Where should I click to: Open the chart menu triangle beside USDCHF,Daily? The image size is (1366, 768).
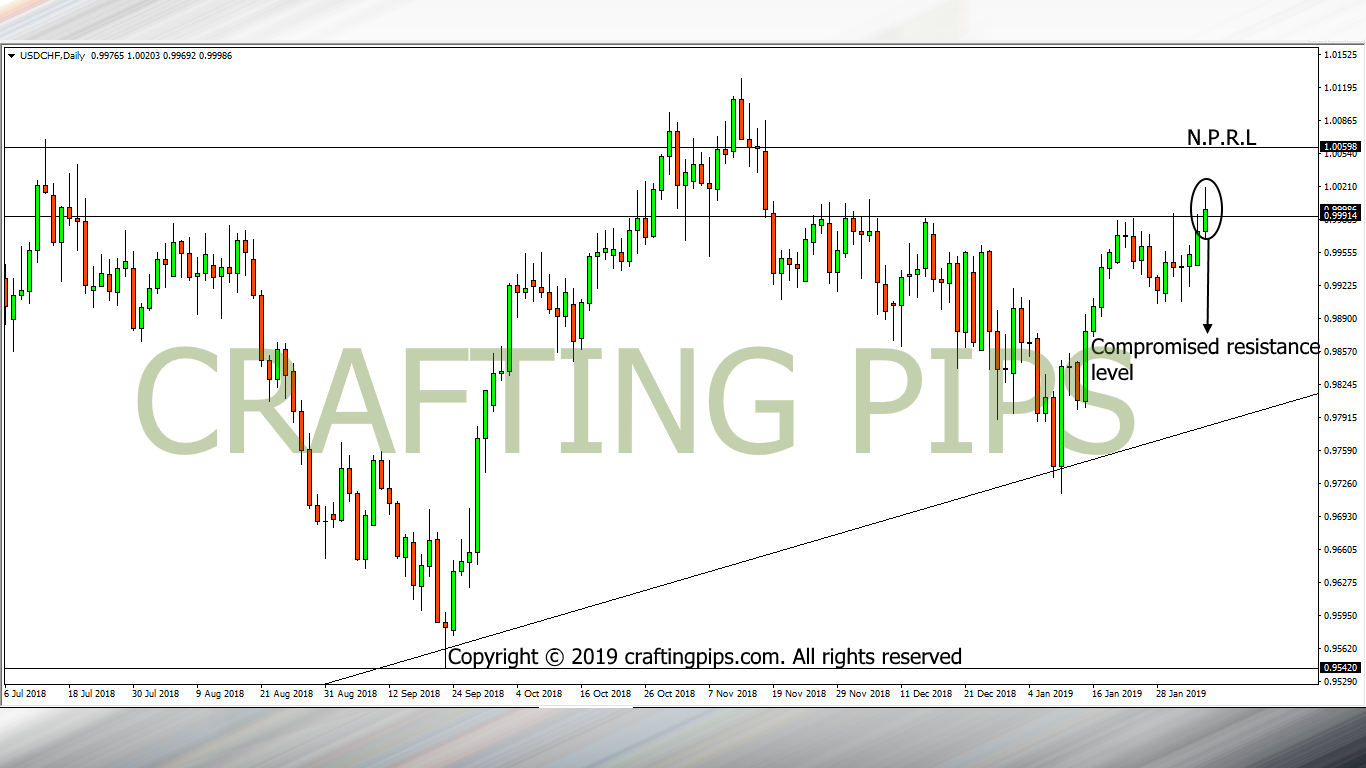[x=11, y=56]
